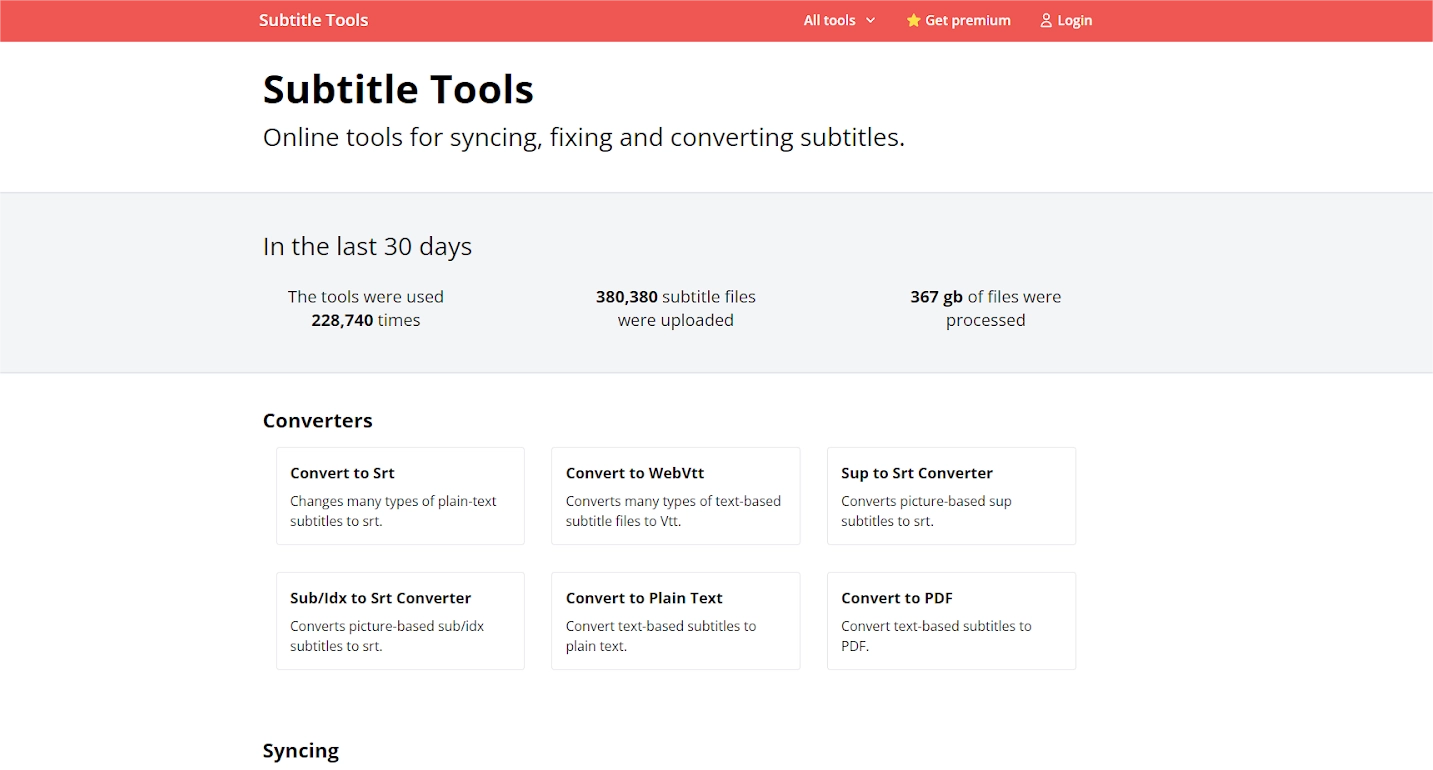1433x770 pixels.
Task: Click the Subtitle Tools logo in header
Action: click(x=313, y=20)
